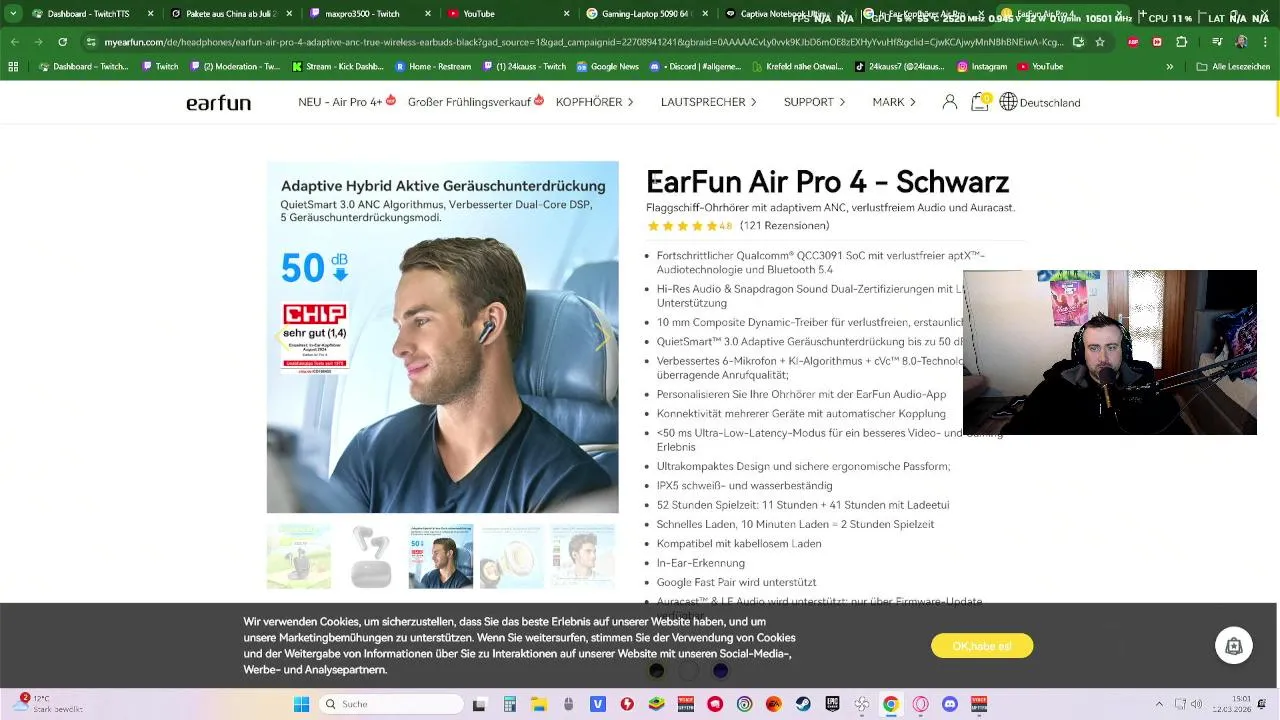1280x720 pixels.
Task: Go forward with the browser forward arrow
Action: (x=38, y=42)
